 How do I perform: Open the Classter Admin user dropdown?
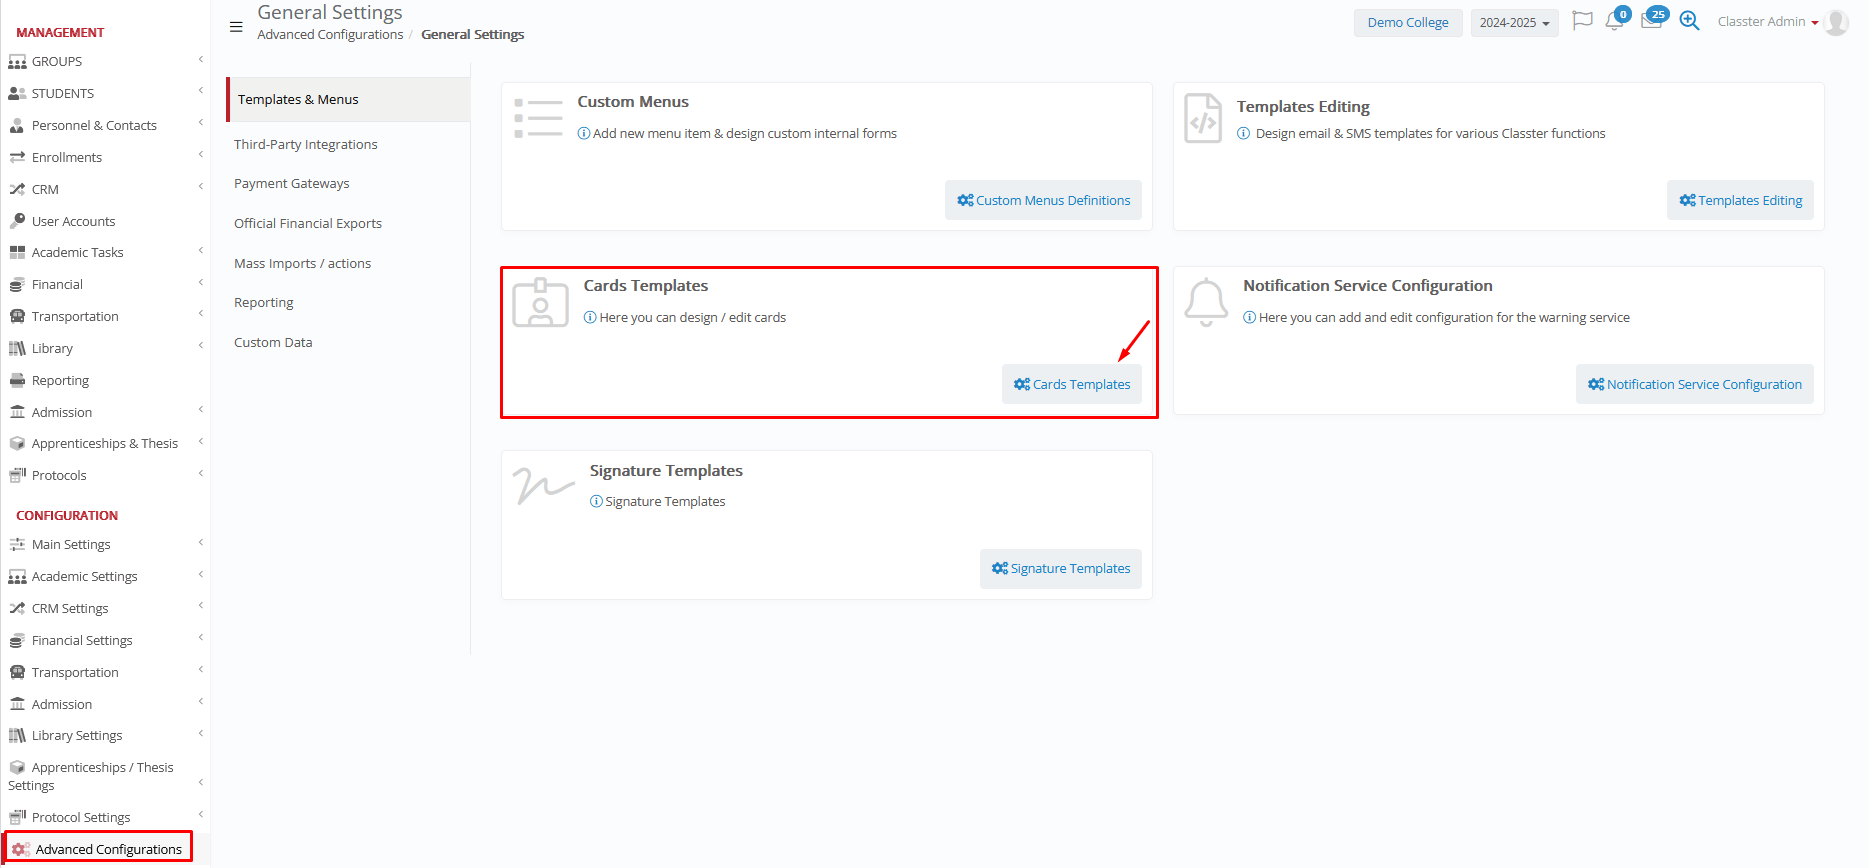click(x=1767, y=22)
